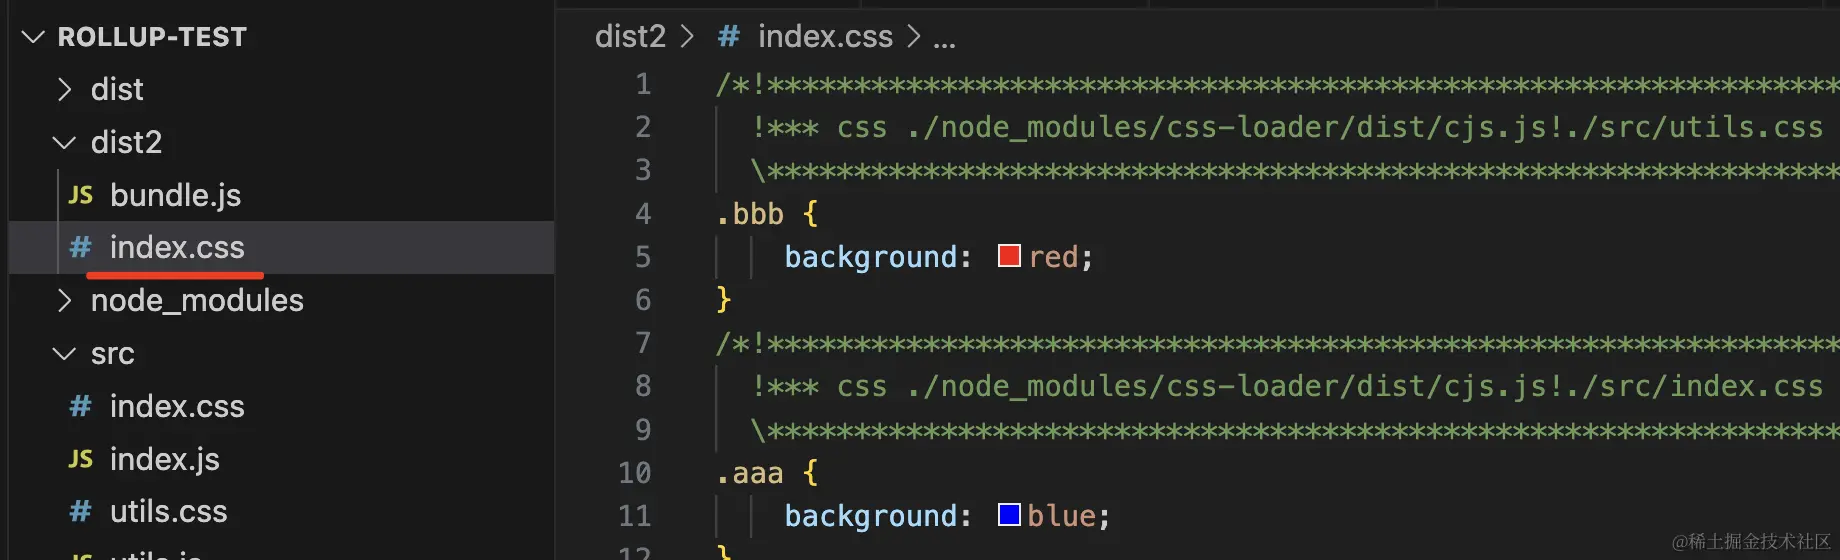Image resolution: width=1840 pixels, height=560 pixels.
Task: Click the CSS hash icon of src index.css
Action: pos(81,406)
